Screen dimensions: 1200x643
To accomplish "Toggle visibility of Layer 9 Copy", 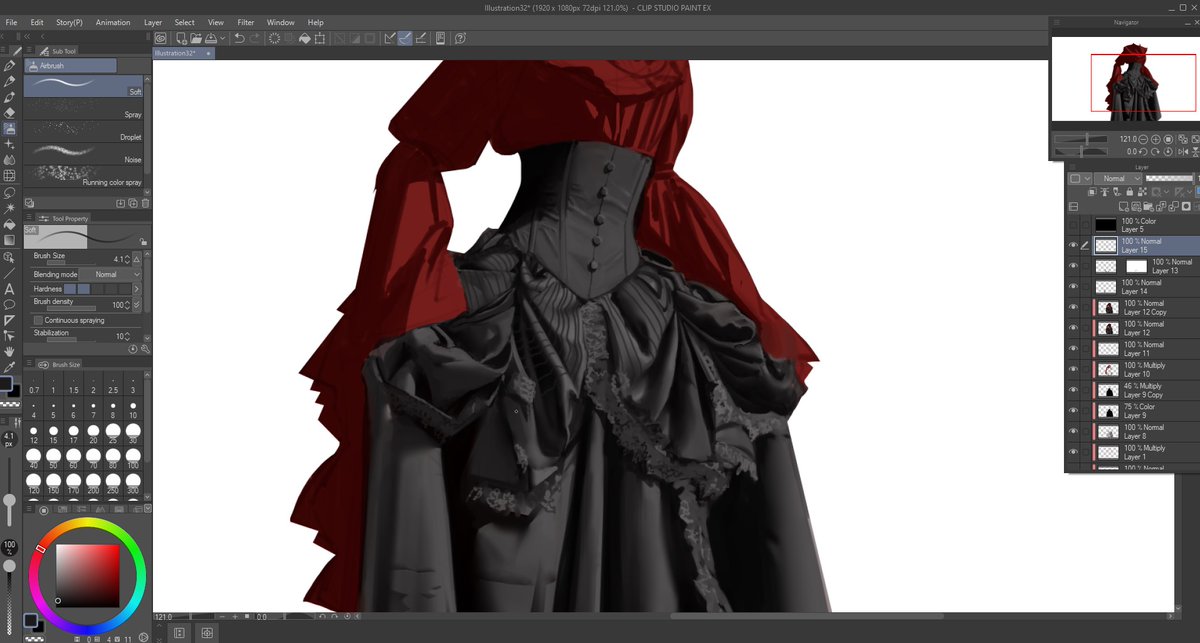I will coord(1073,390).
